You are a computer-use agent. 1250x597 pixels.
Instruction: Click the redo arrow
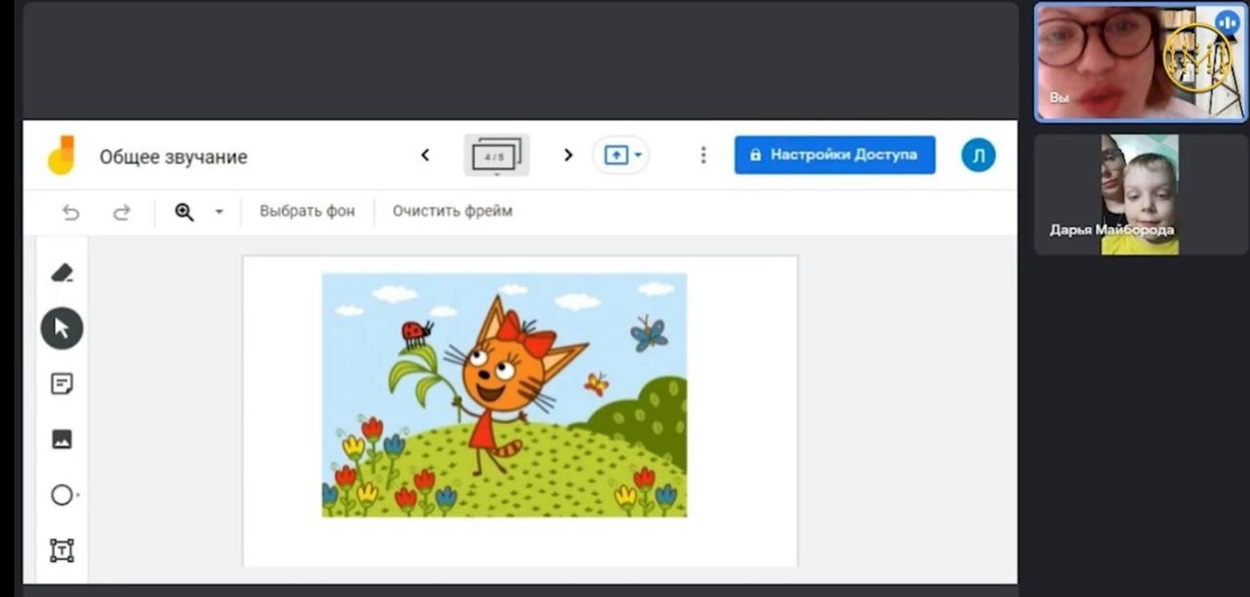[121, 212]
